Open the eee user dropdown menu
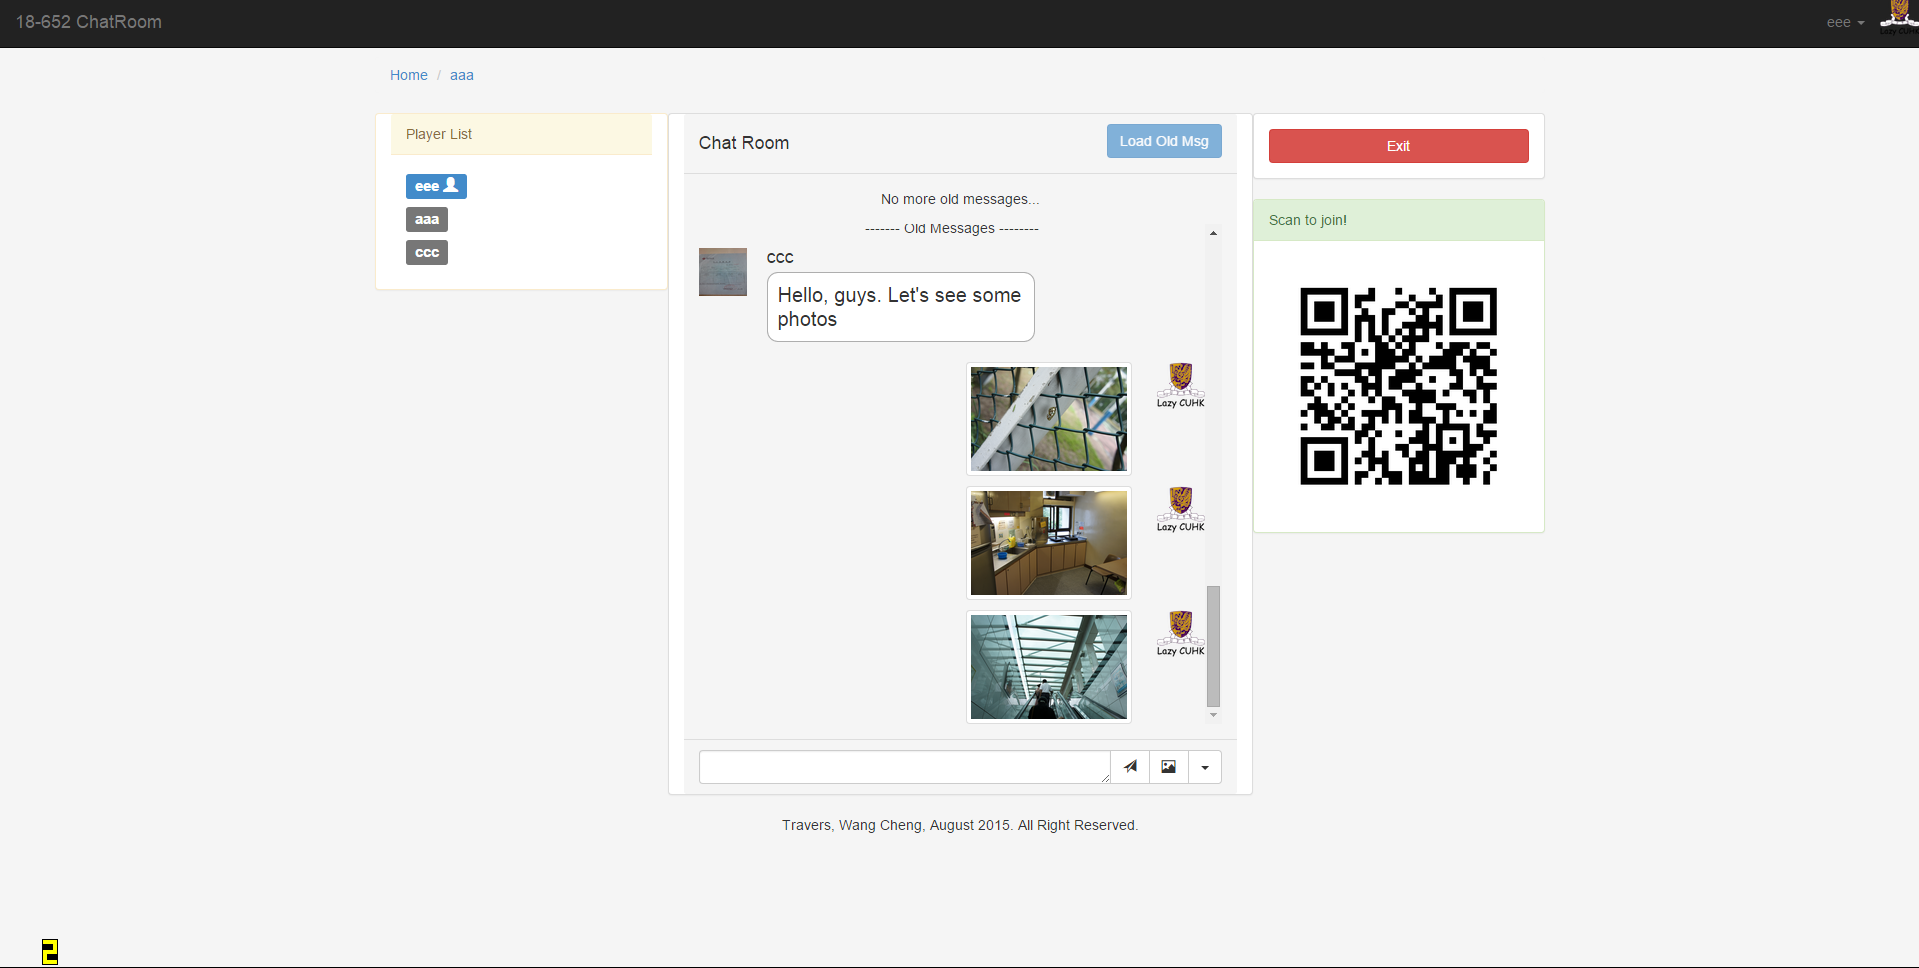 pyautogui.click(x=1845, y=22)
